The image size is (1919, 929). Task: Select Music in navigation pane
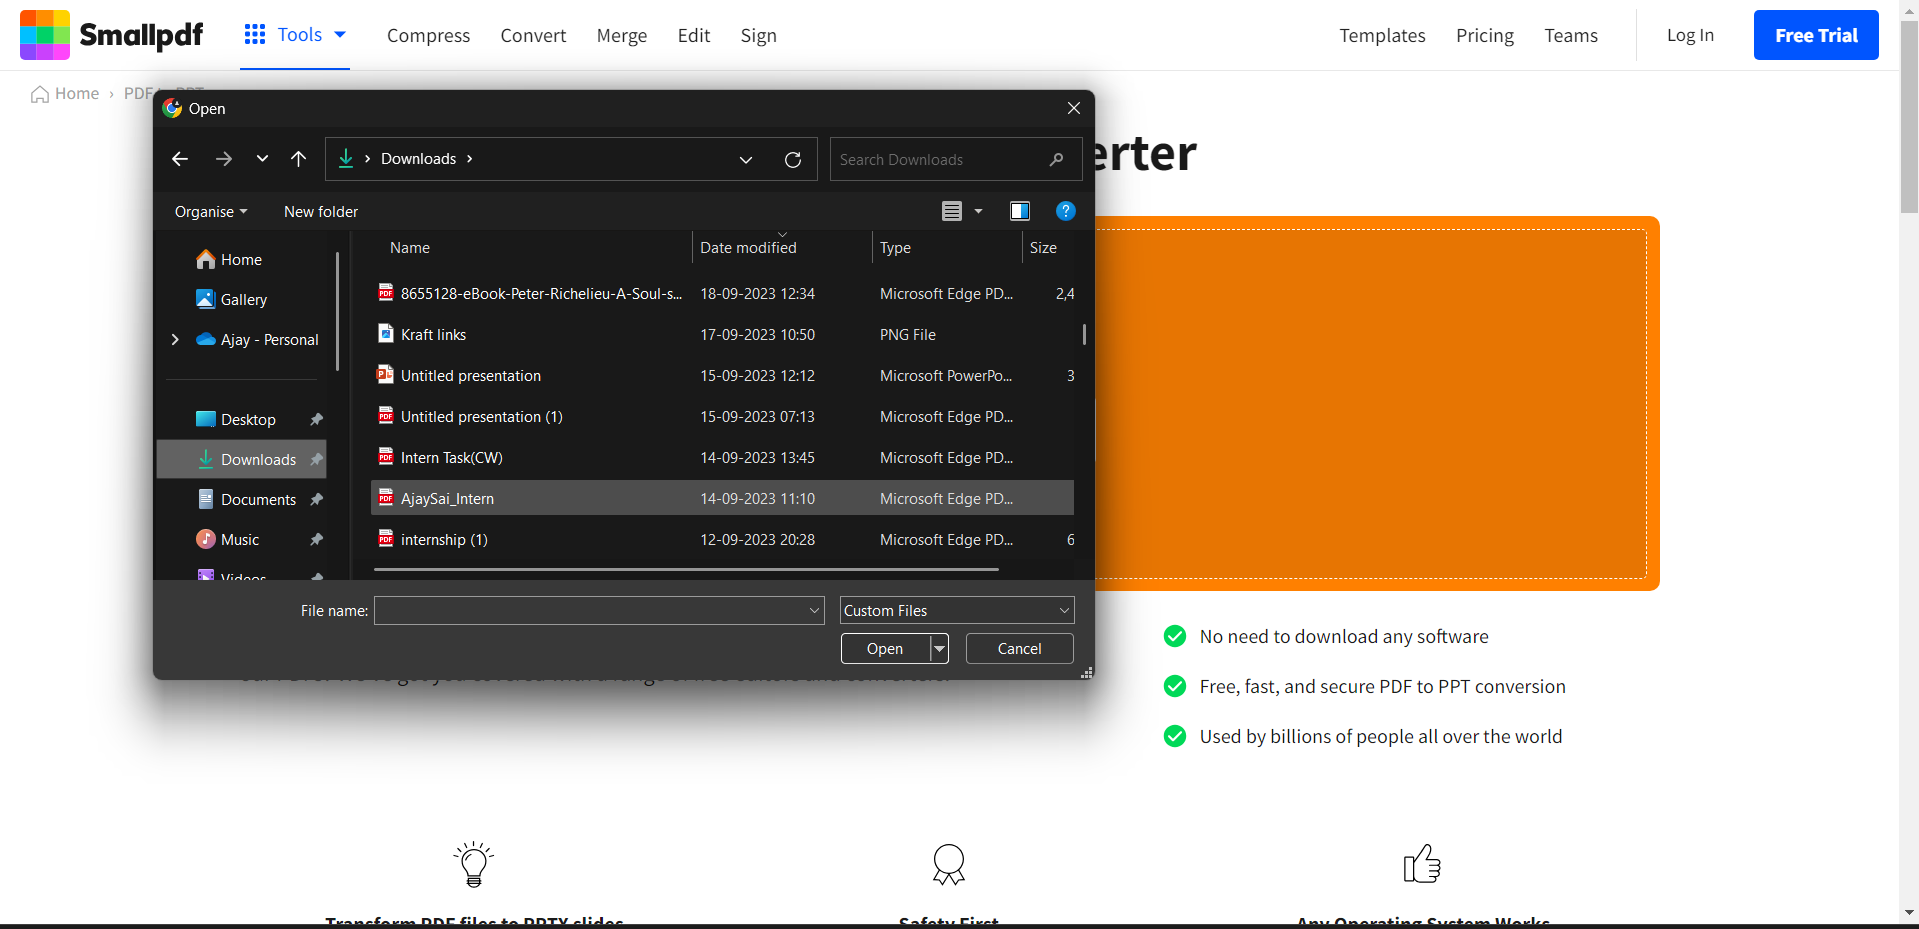(x=240, y=540)
